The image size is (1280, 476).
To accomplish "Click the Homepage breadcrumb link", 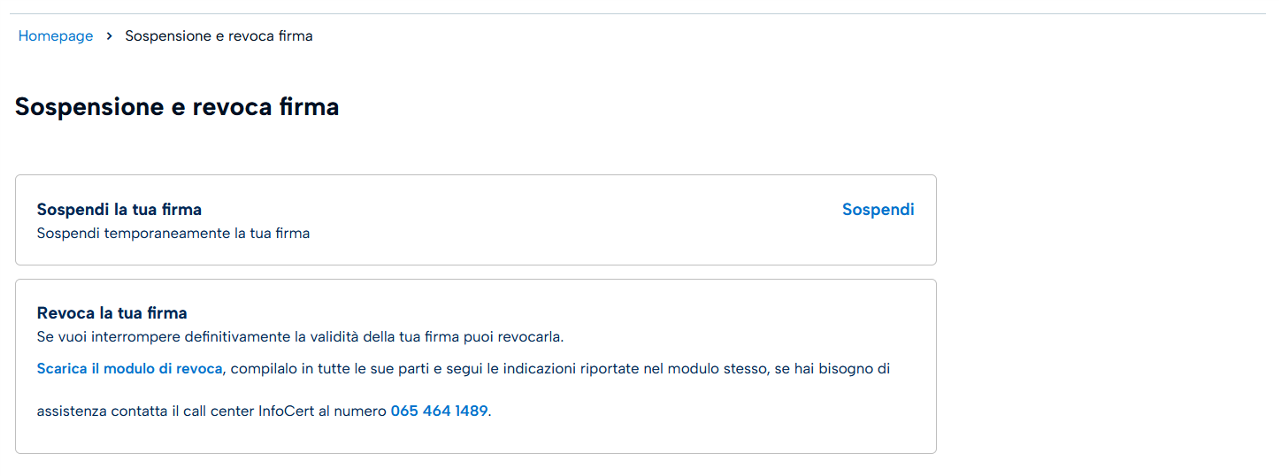I will pyautogui.click(x=55, y=36).
